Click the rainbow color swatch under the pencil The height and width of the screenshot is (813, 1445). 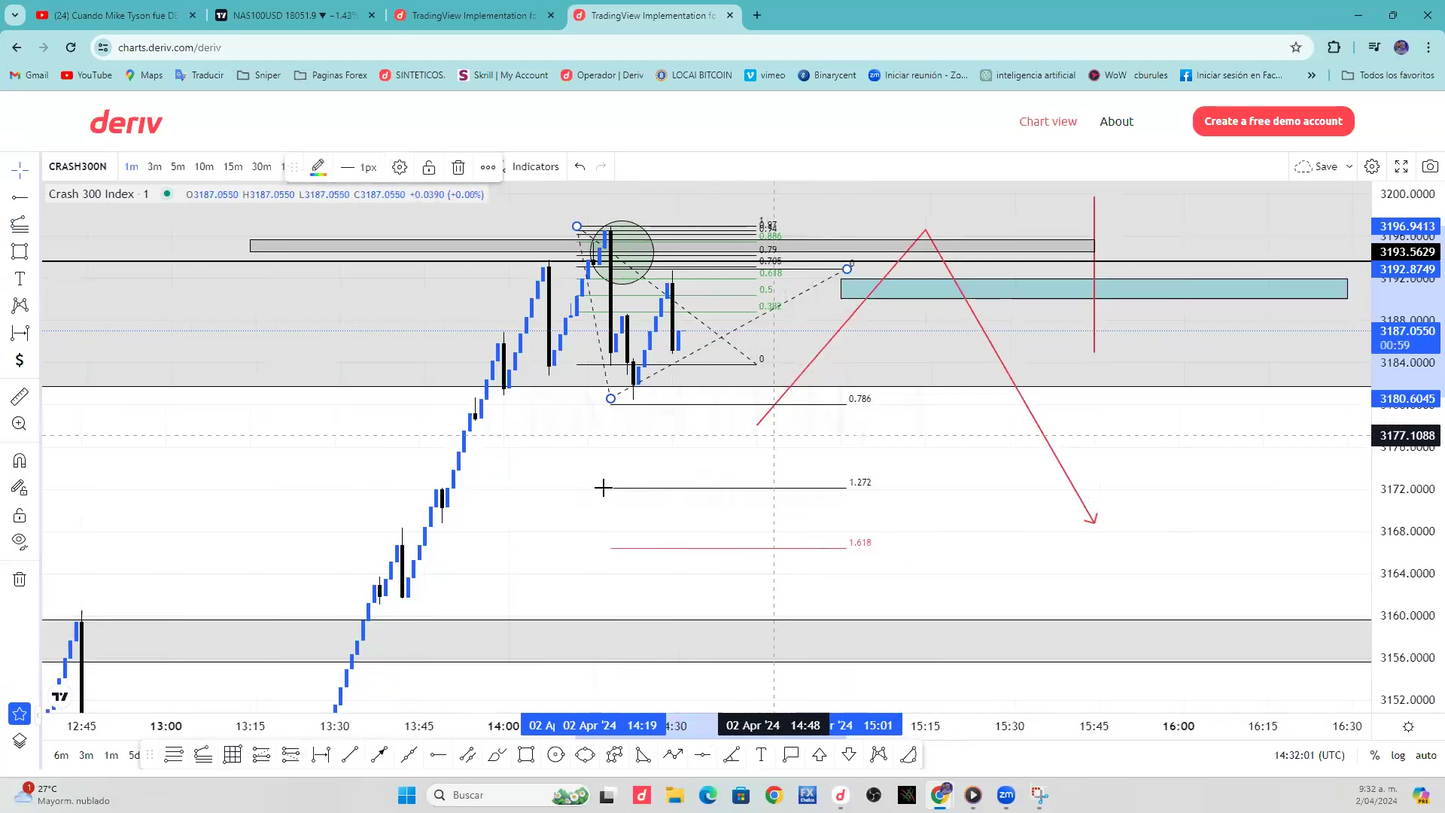[x=317, y=174]
